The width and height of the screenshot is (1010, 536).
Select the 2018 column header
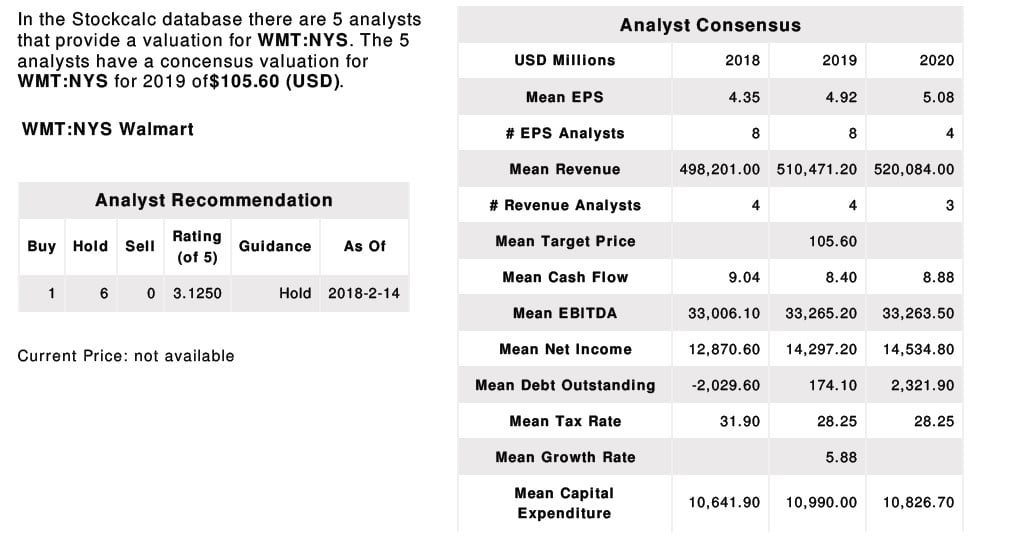[741, 60]
